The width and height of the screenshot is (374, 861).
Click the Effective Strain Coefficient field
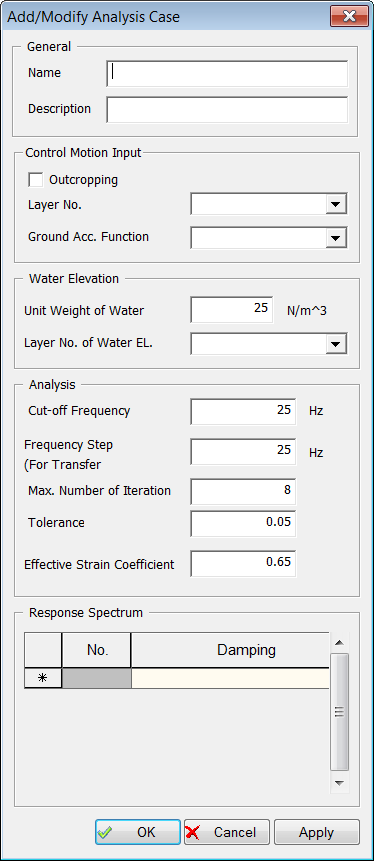tap(243, 563)
